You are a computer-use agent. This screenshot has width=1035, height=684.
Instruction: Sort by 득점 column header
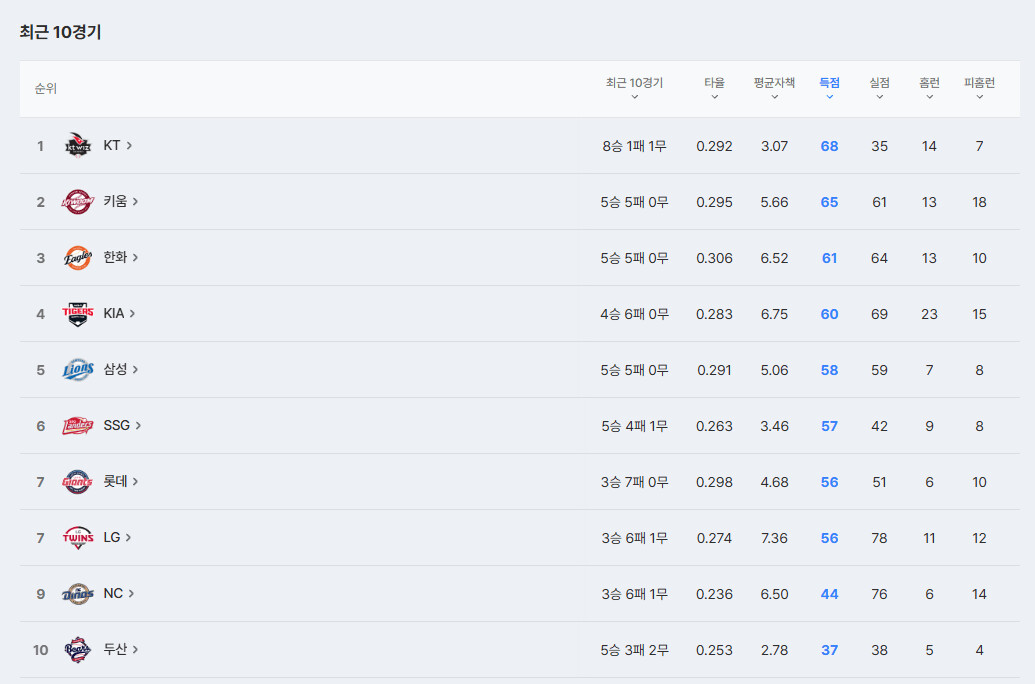point(830,88)
